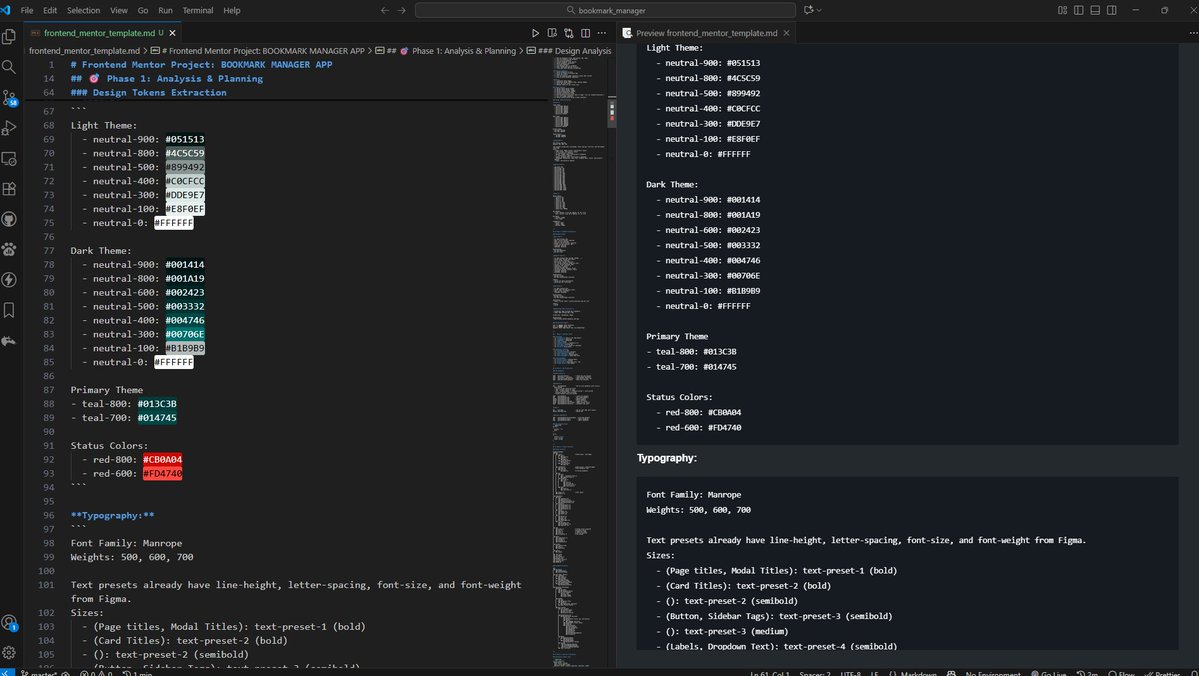Open the Explorer view in activity bar
This screenshot has height=676, width=1199.
(x=9, y=37)
